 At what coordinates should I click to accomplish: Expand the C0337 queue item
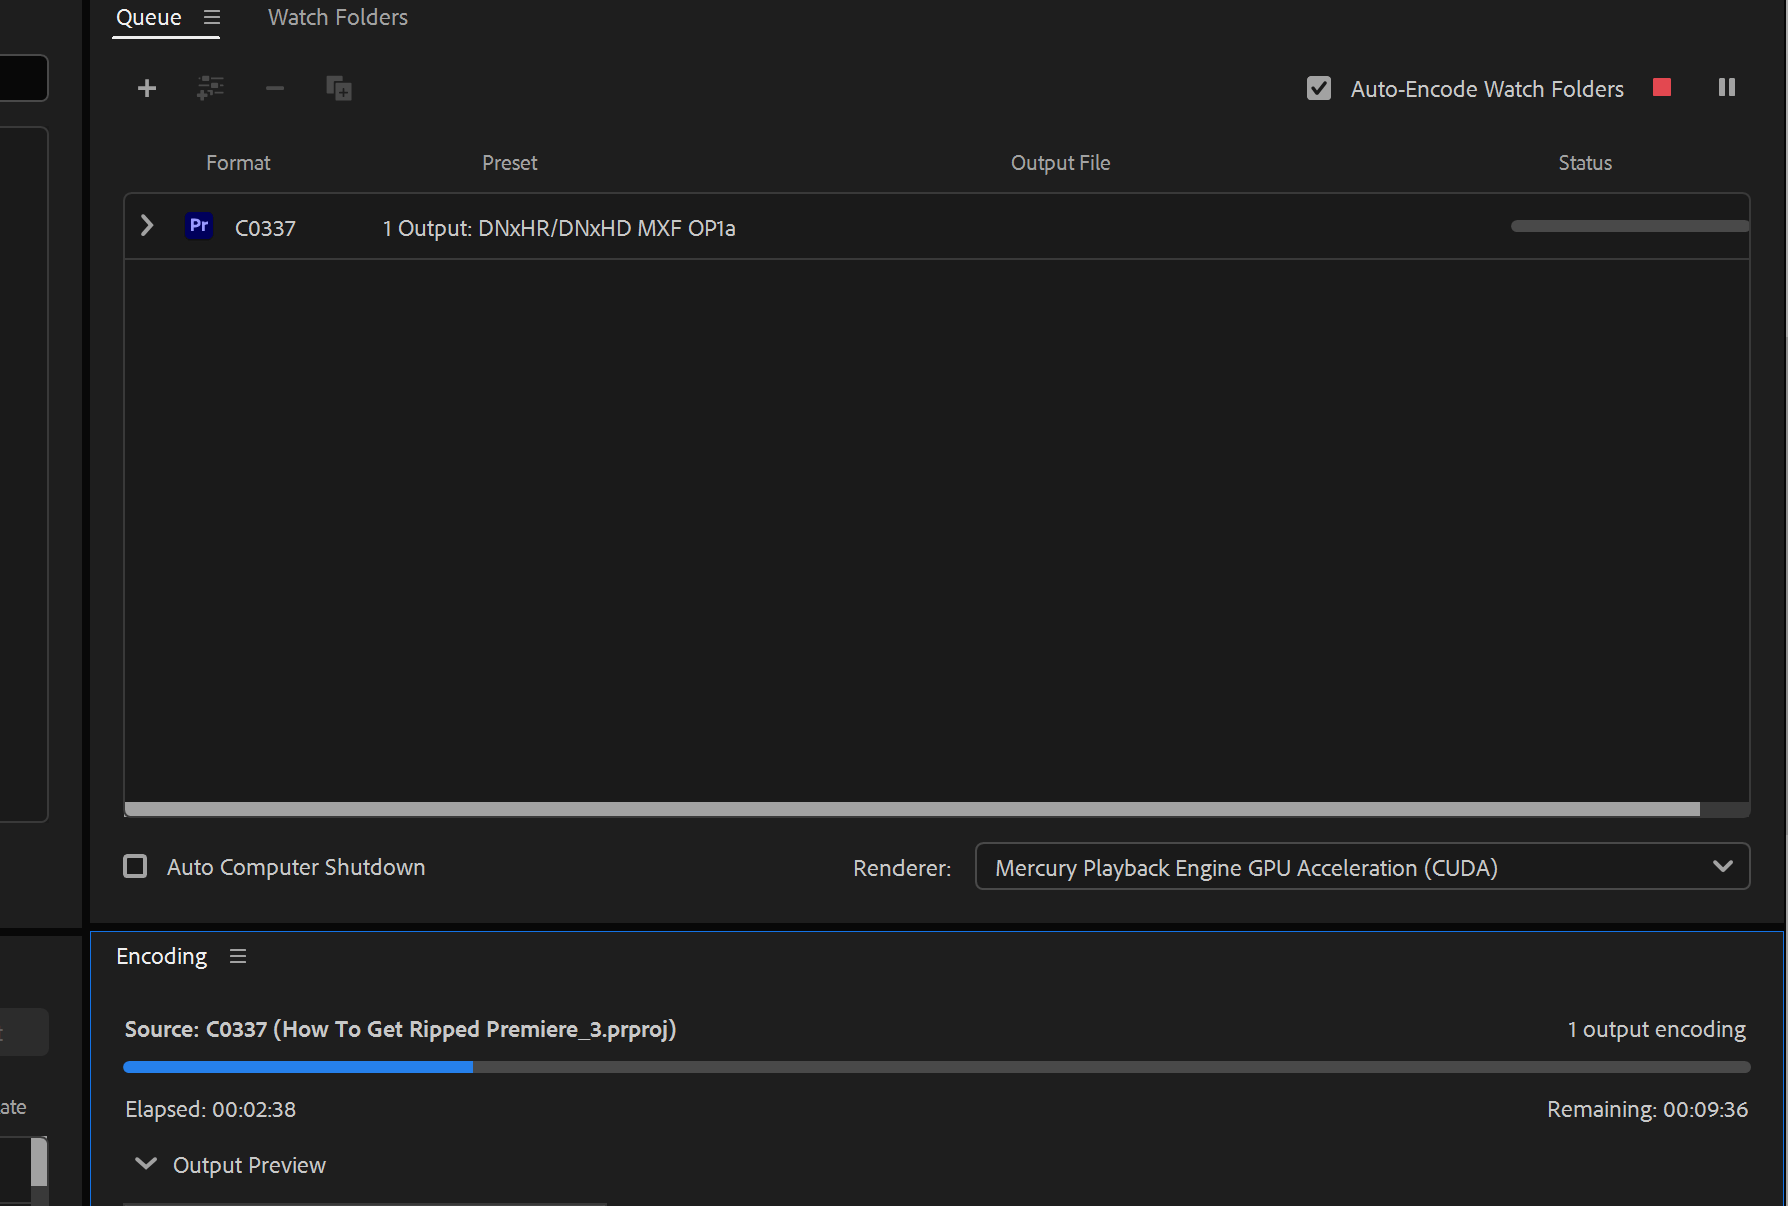click(147, 226)
